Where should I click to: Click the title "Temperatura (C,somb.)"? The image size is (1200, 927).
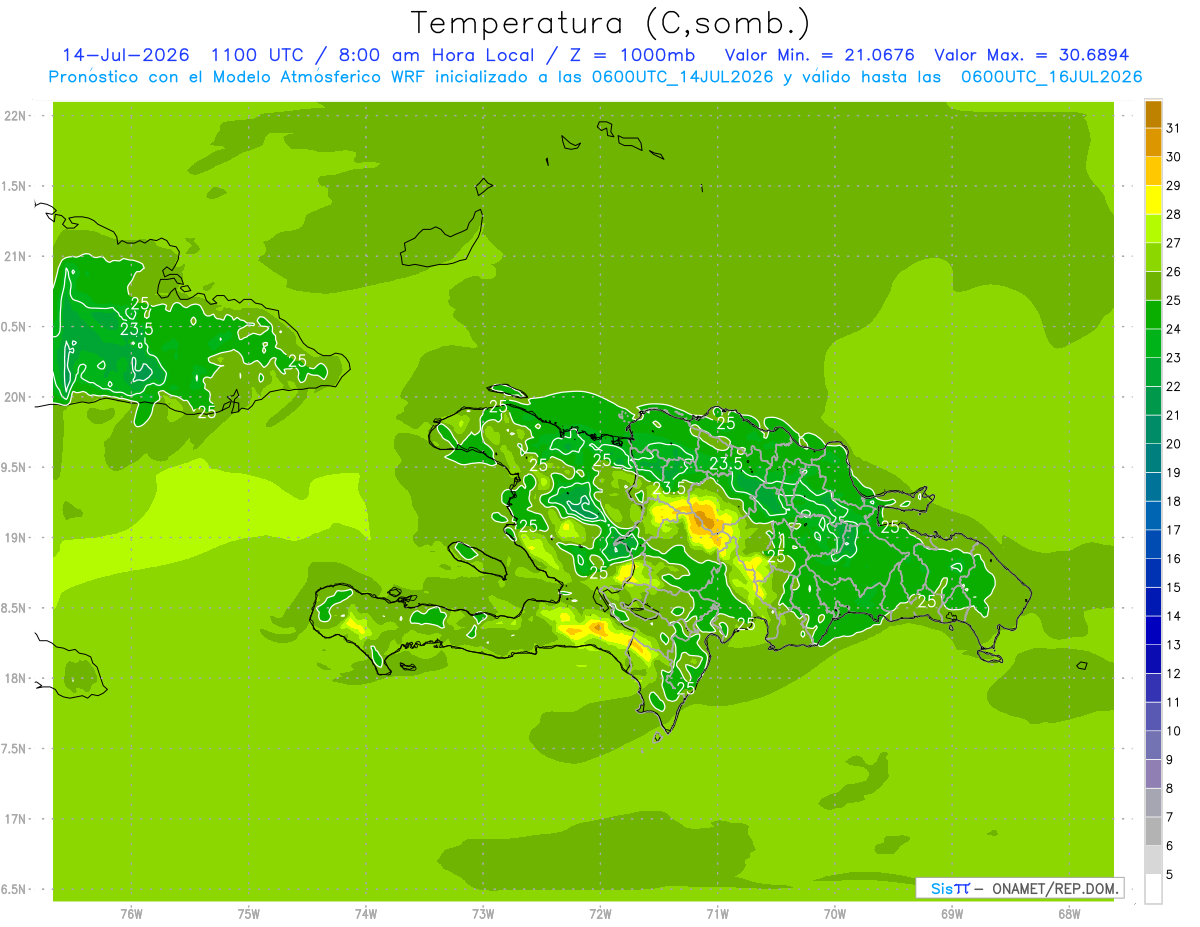tap(609, 23)
